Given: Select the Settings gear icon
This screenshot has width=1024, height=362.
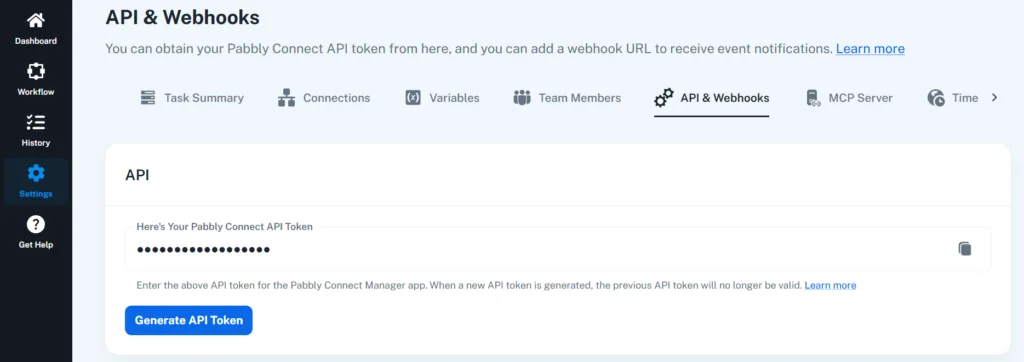Looking at the screenshot, I should (x=36, y=173).
